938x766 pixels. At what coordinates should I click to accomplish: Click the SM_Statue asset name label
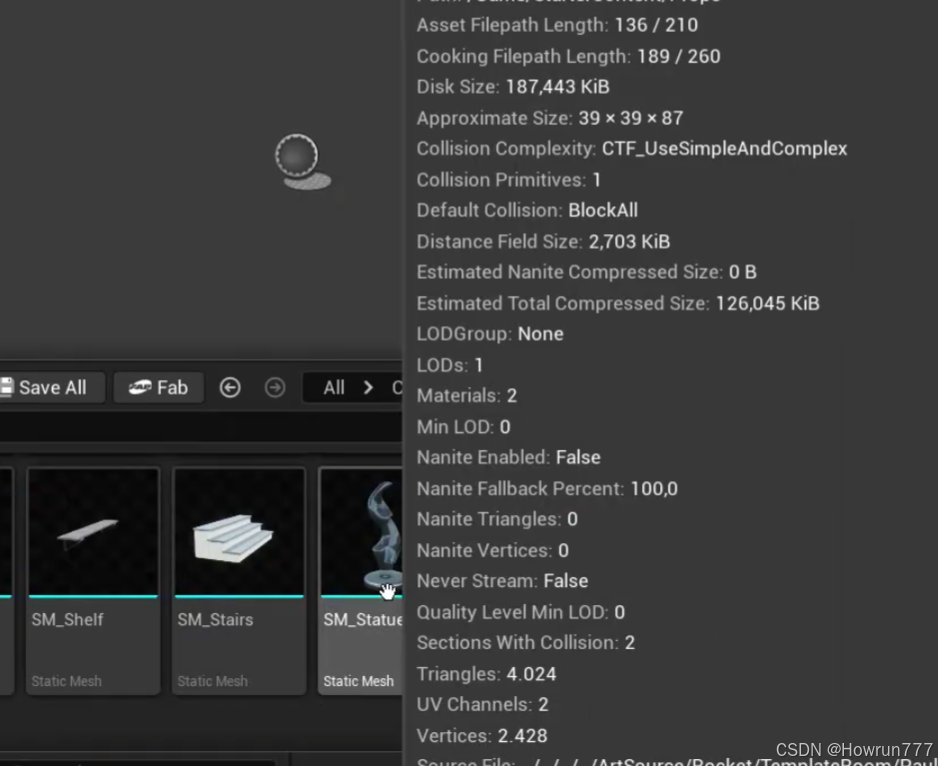pos(363,619)
